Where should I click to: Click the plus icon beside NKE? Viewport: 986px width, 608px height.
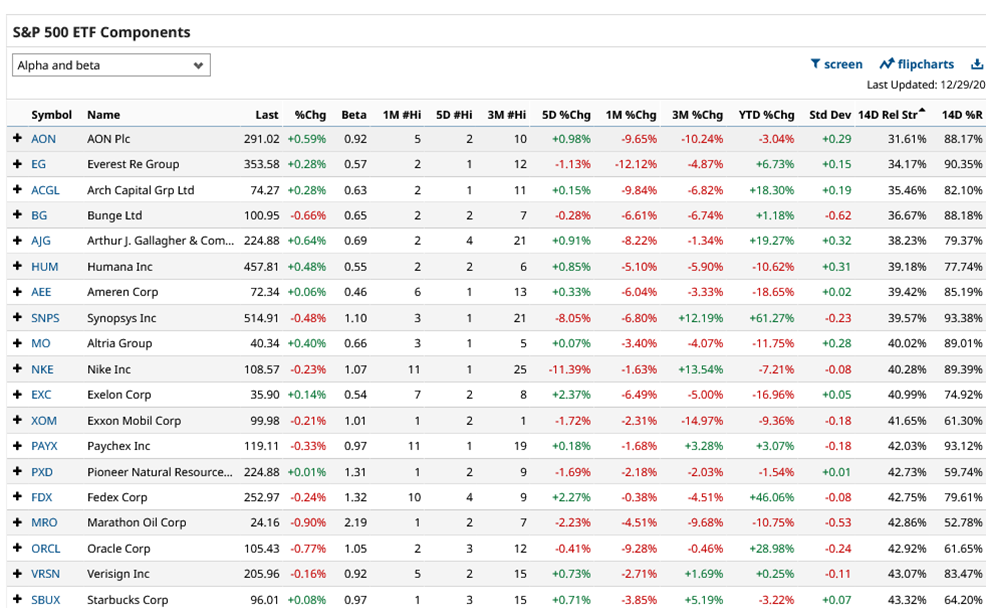pyautogui.click(x=19, y=368)
